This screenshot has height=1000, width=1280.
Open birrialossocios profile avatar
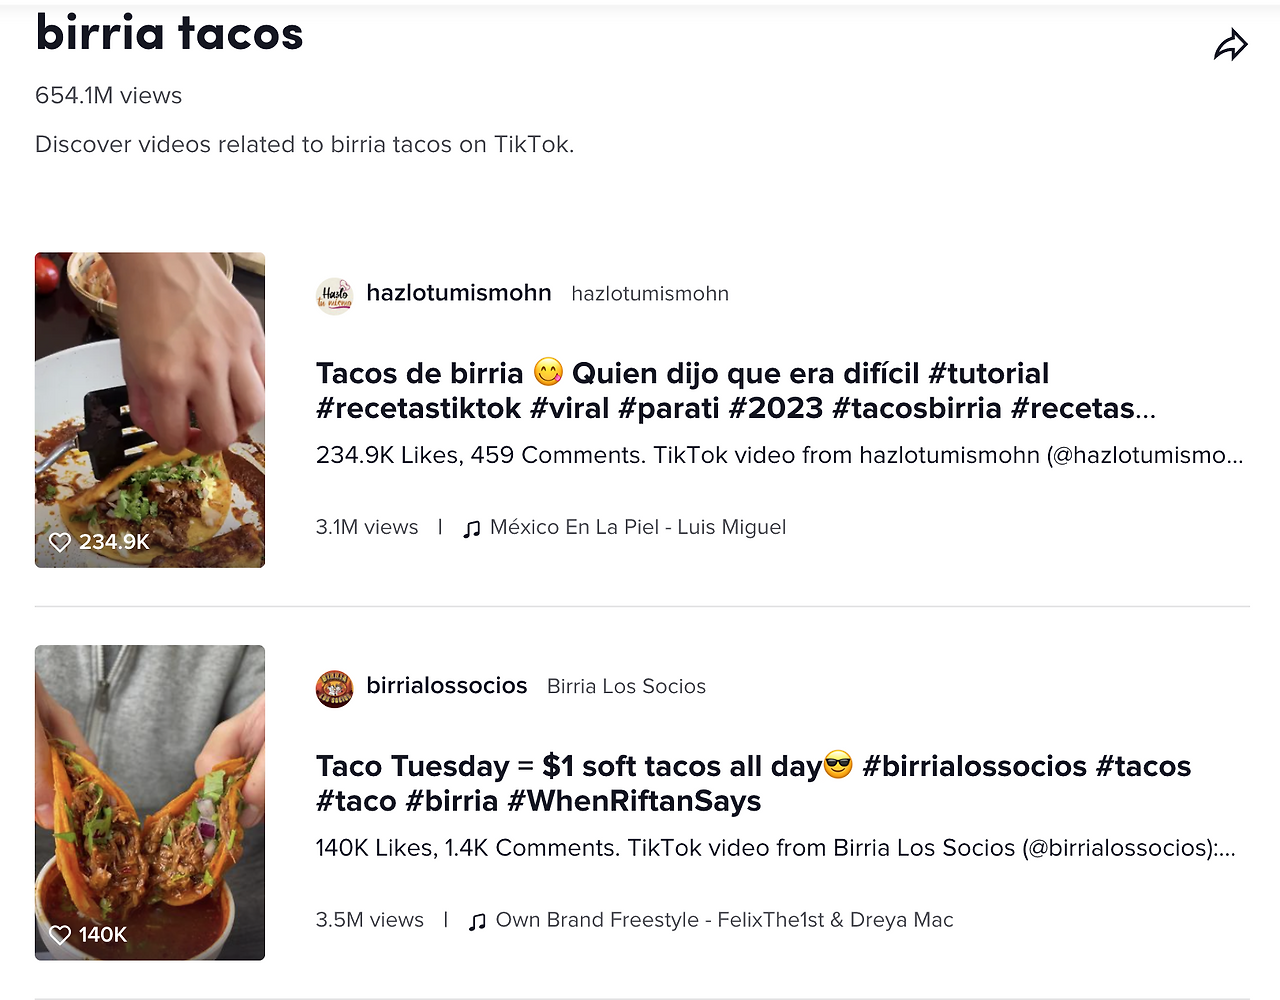pyautogui.click(x=334, y=689)
